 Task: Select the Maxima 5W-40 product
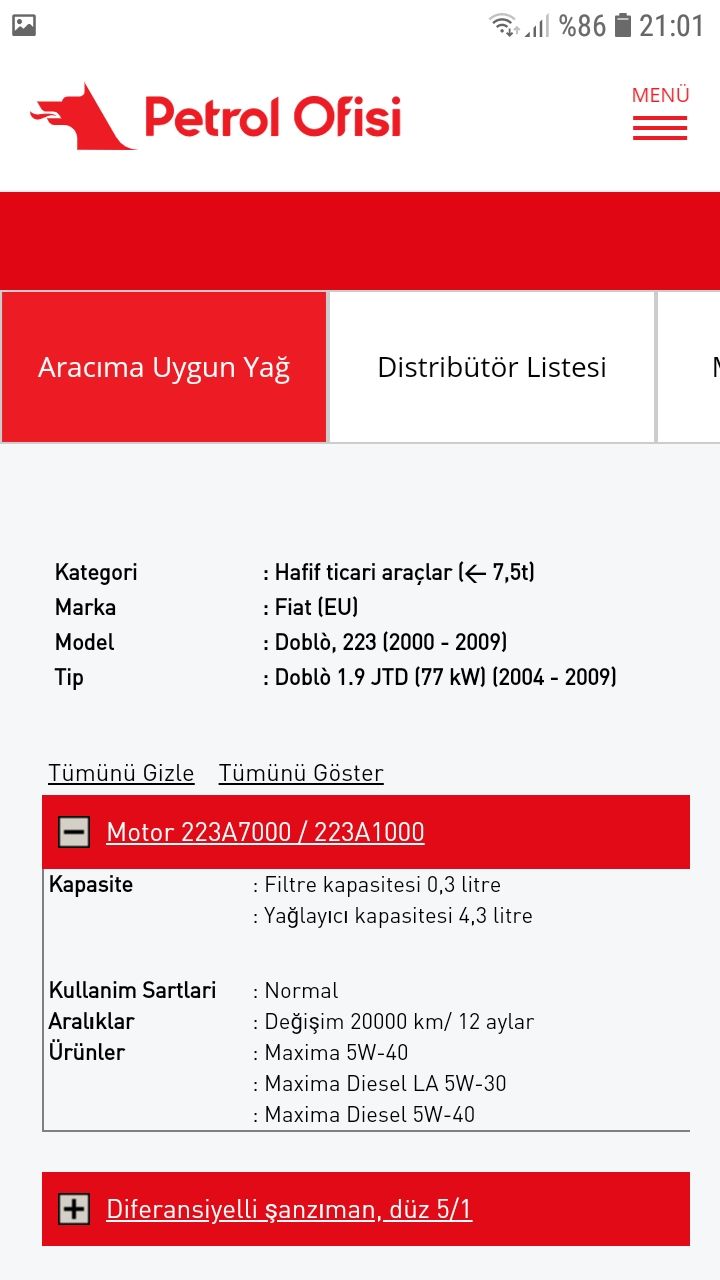point(336,1052)
